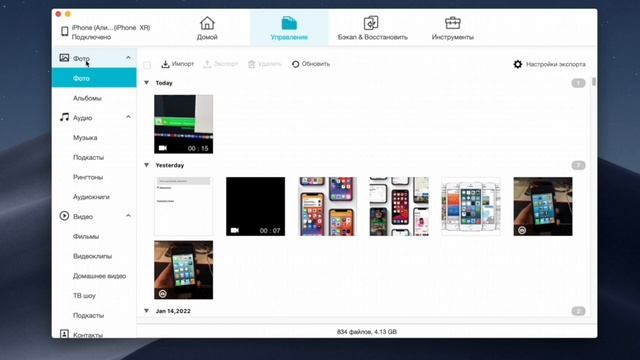
Task: Open Контакты in the sidebar
Action: 88,335
